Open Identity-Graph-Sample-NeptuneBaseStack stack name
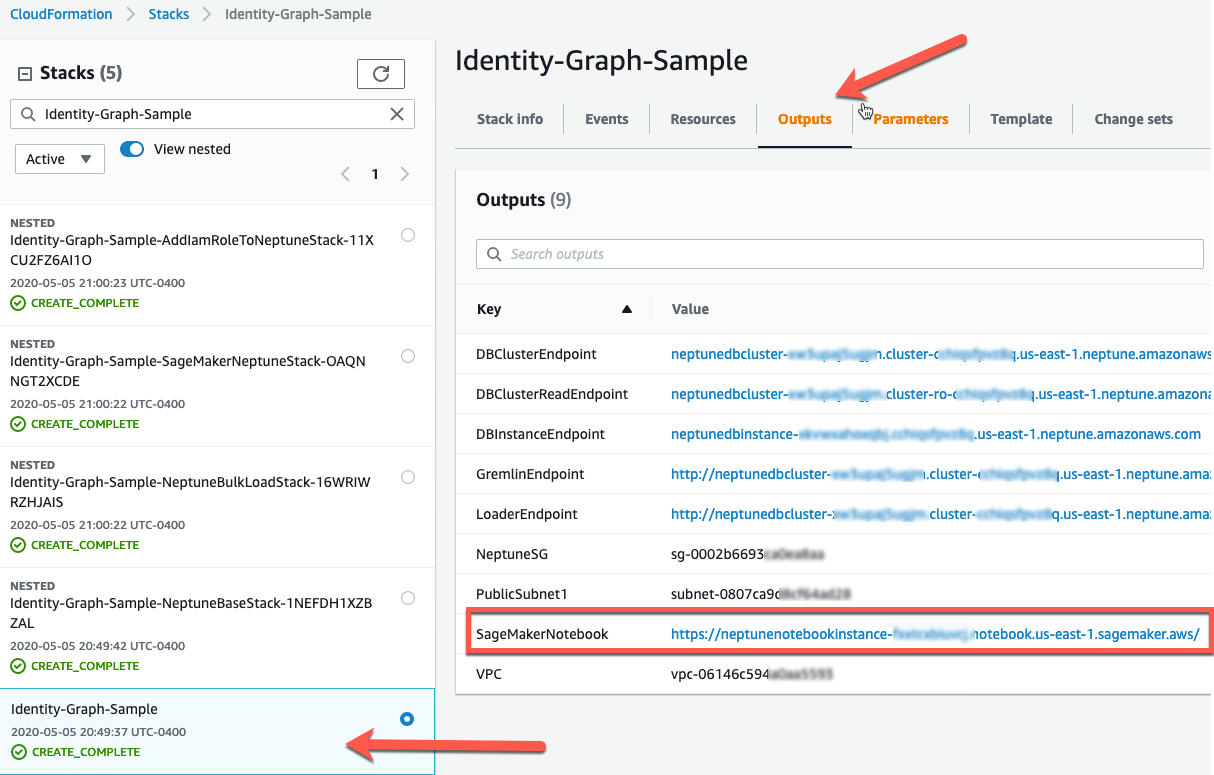The image size is (1214, 775). pyautogui.click(x=191, y=613)
